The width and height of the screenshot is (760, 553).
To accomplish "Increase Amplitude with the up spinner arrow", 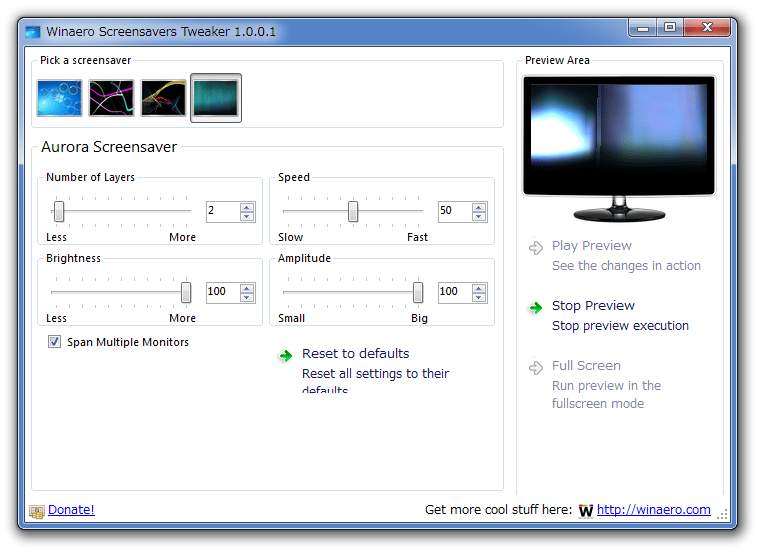I will pos(479,288).
